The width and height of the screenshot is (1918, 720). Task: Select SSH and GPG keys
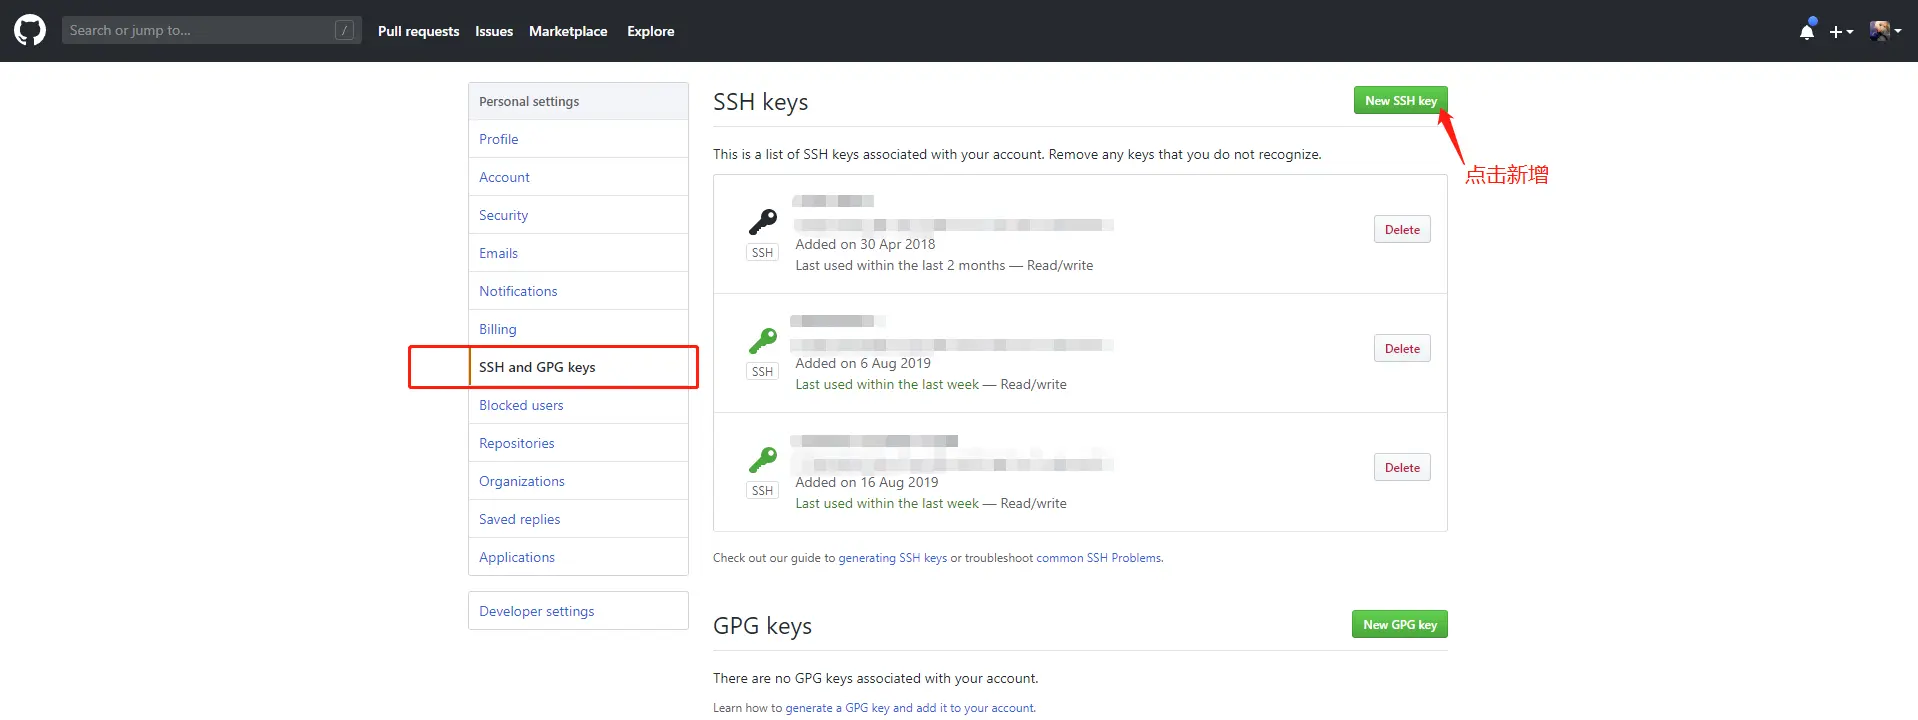(578, 367)
